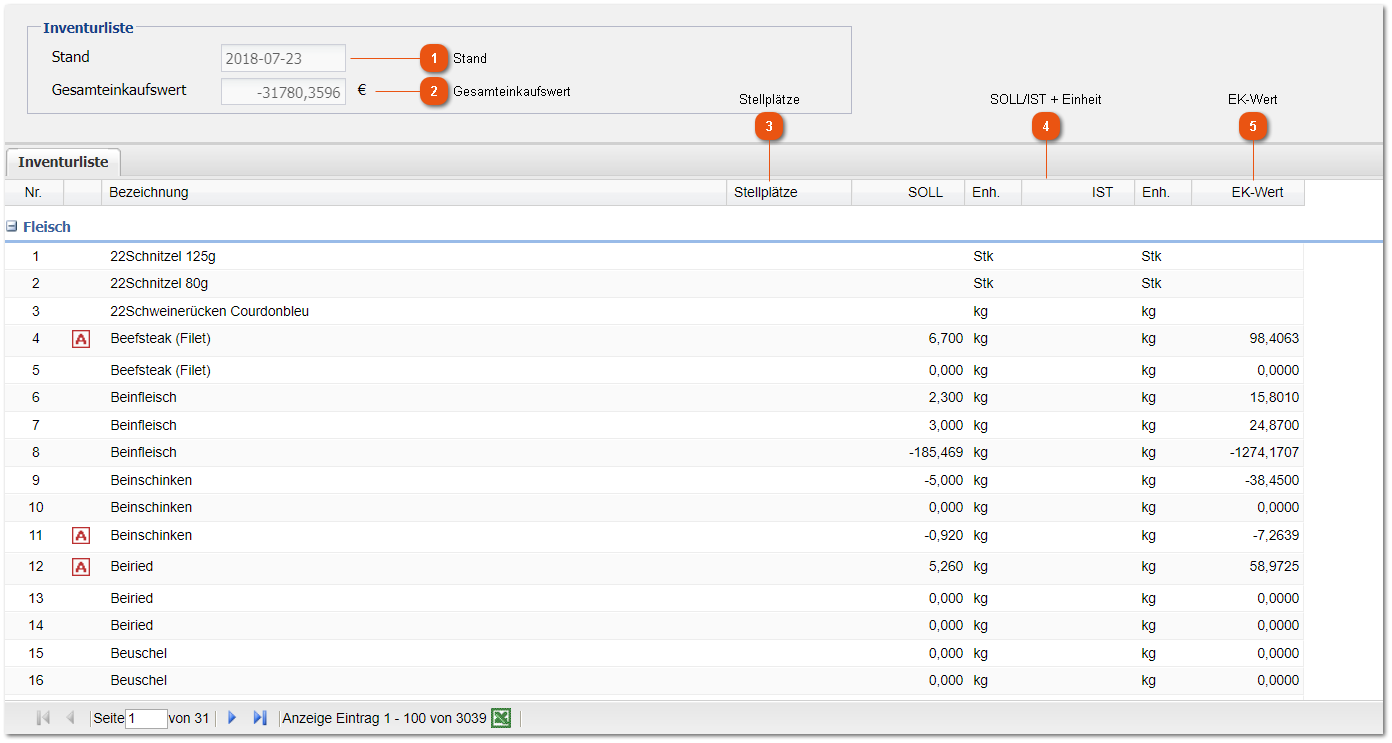Viewport: 1392px width, 743px height.
Task: Click the Stand date field
Action: click(x=283, y=58)
